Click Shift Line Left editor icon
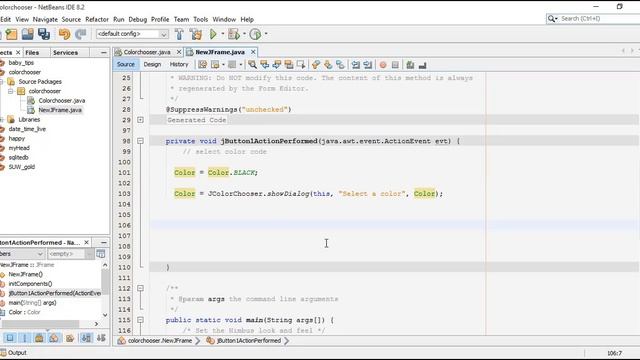 356,64
